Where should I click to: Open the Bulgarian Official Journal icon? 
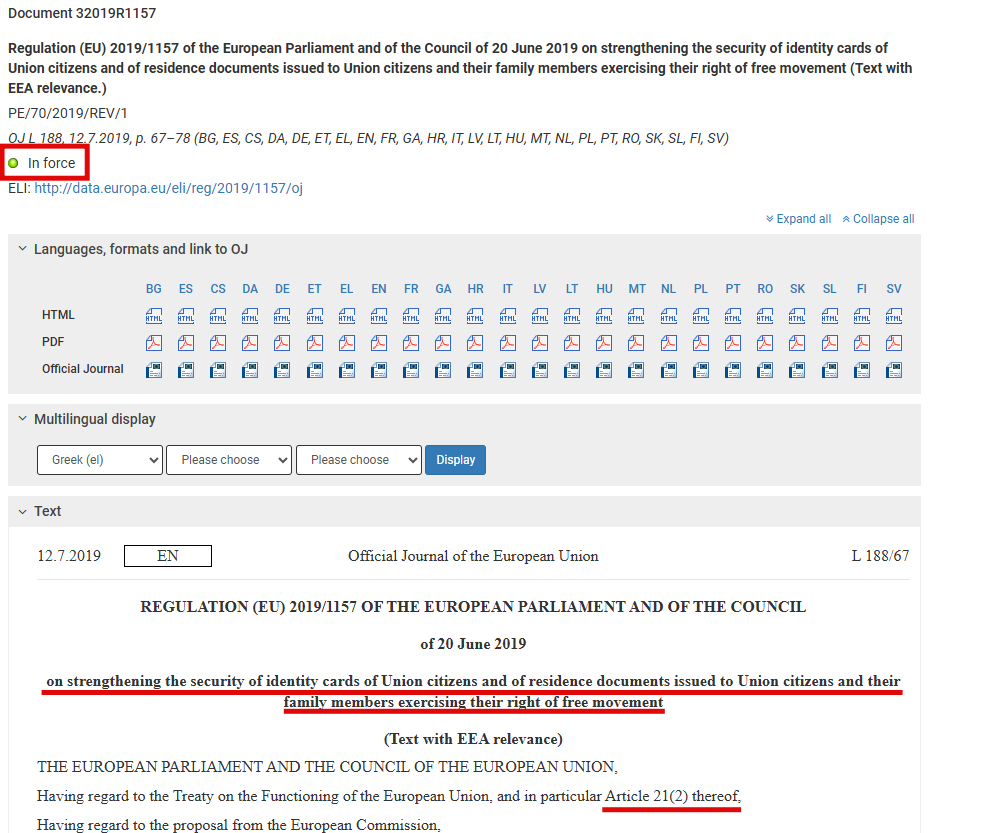coord(154,370)
